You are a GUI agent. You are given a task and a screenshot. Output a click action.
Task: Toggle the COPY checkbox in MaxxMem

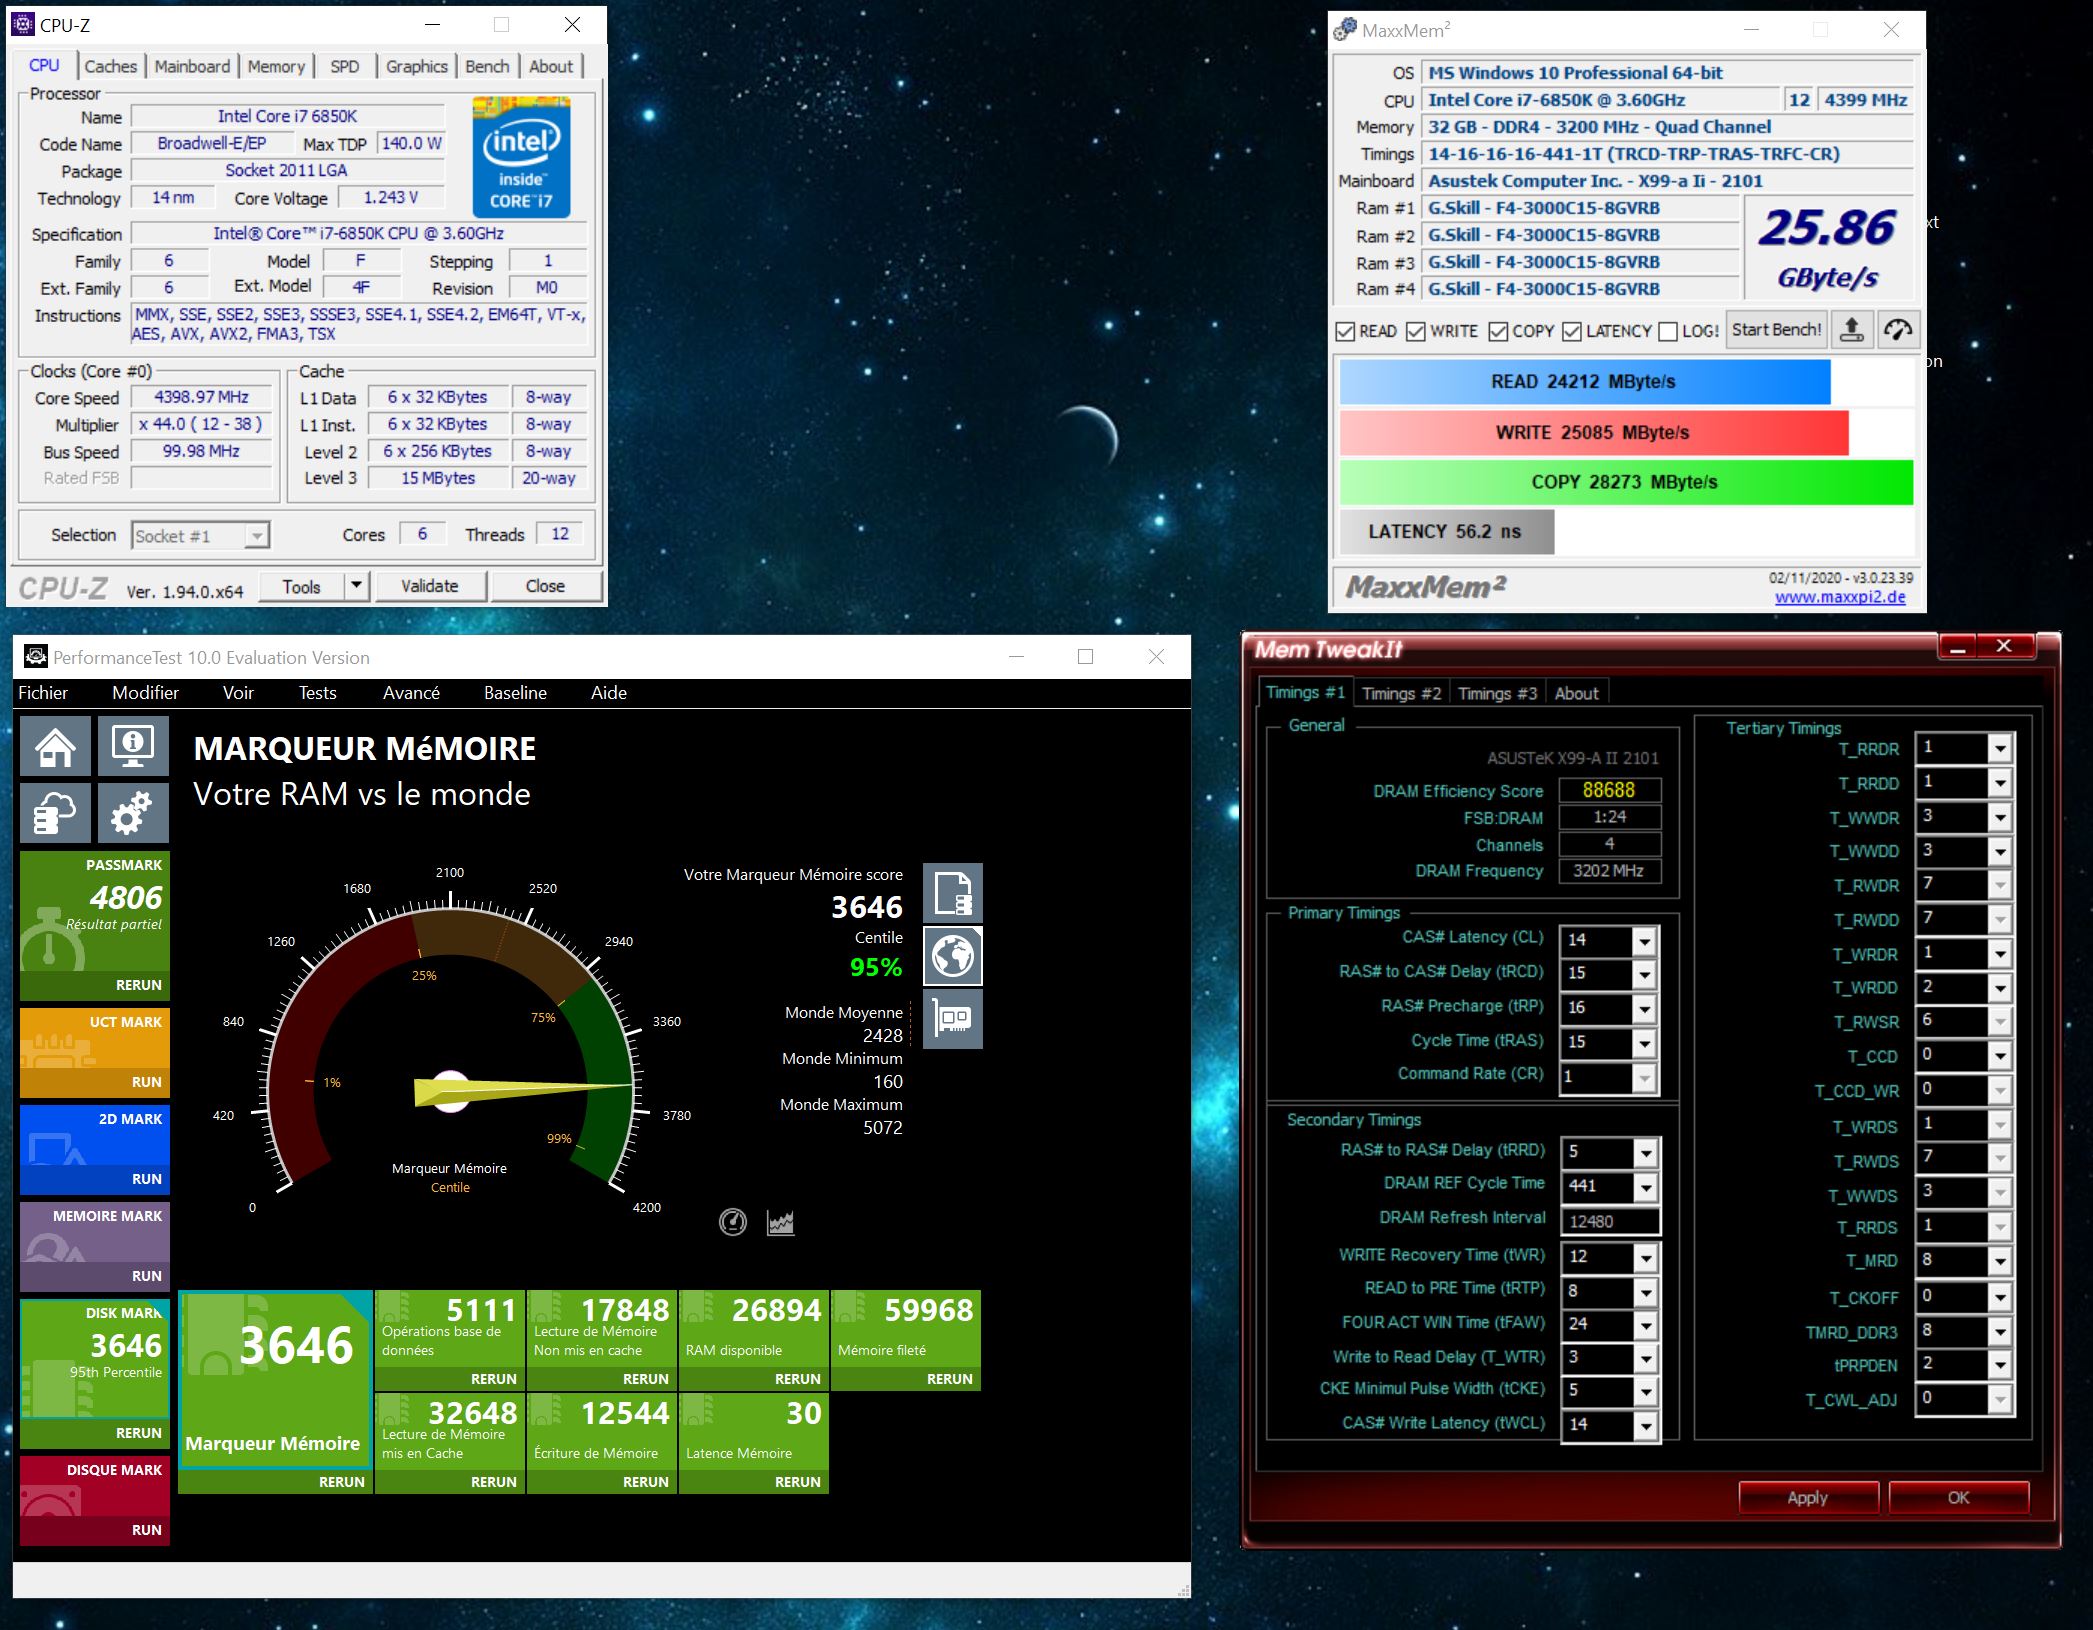pos(1498,331)
